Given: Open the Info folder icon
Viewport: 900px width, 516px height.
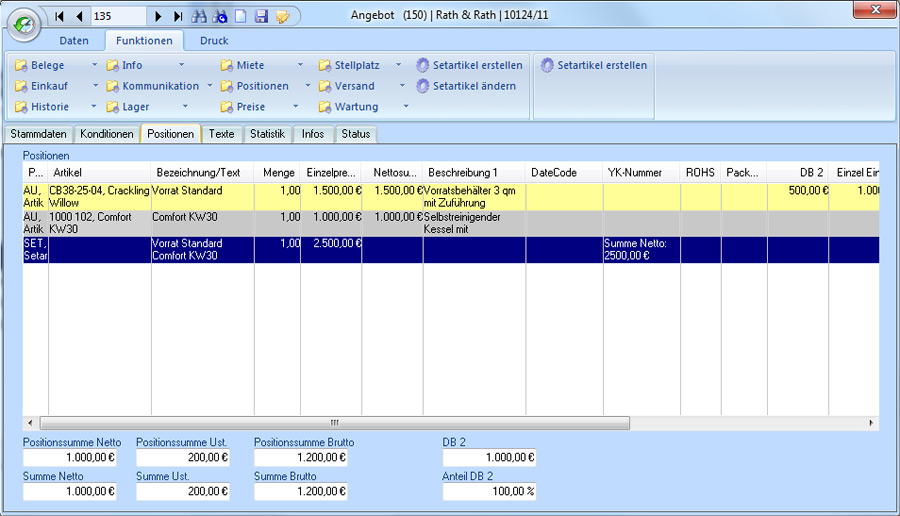Looking at the screenshot, I should [112, 65].
